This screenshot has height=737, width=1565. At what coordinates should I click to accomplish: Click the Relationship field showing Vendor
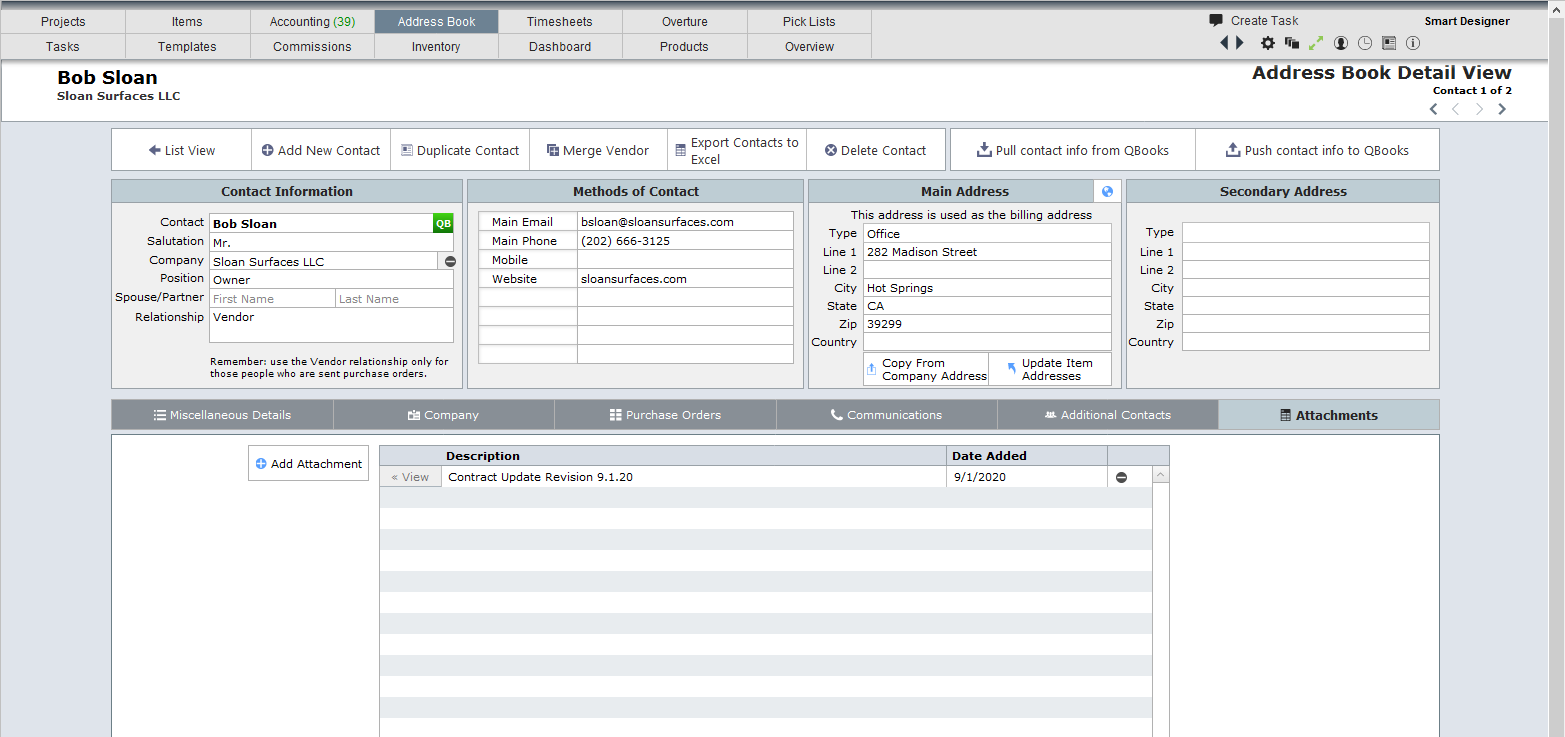coord(331,325)
